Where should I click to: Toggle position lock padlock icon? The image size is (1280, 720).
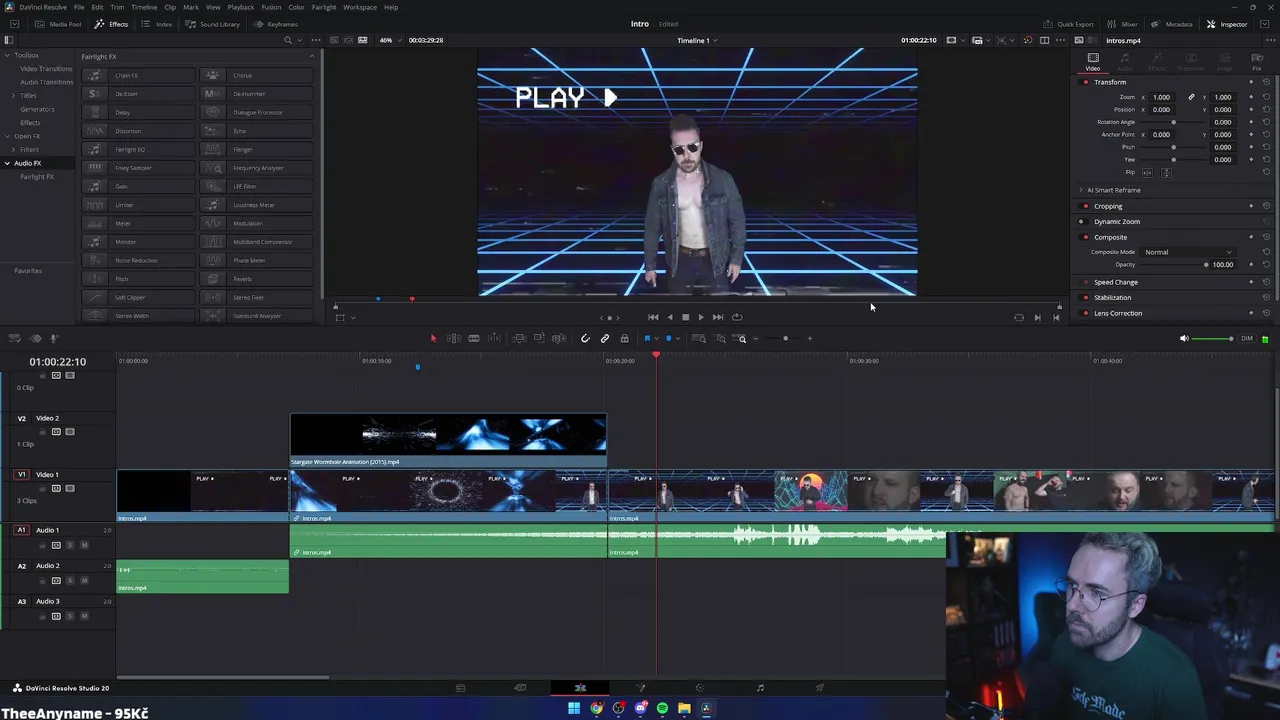click(x=624, y=339)
